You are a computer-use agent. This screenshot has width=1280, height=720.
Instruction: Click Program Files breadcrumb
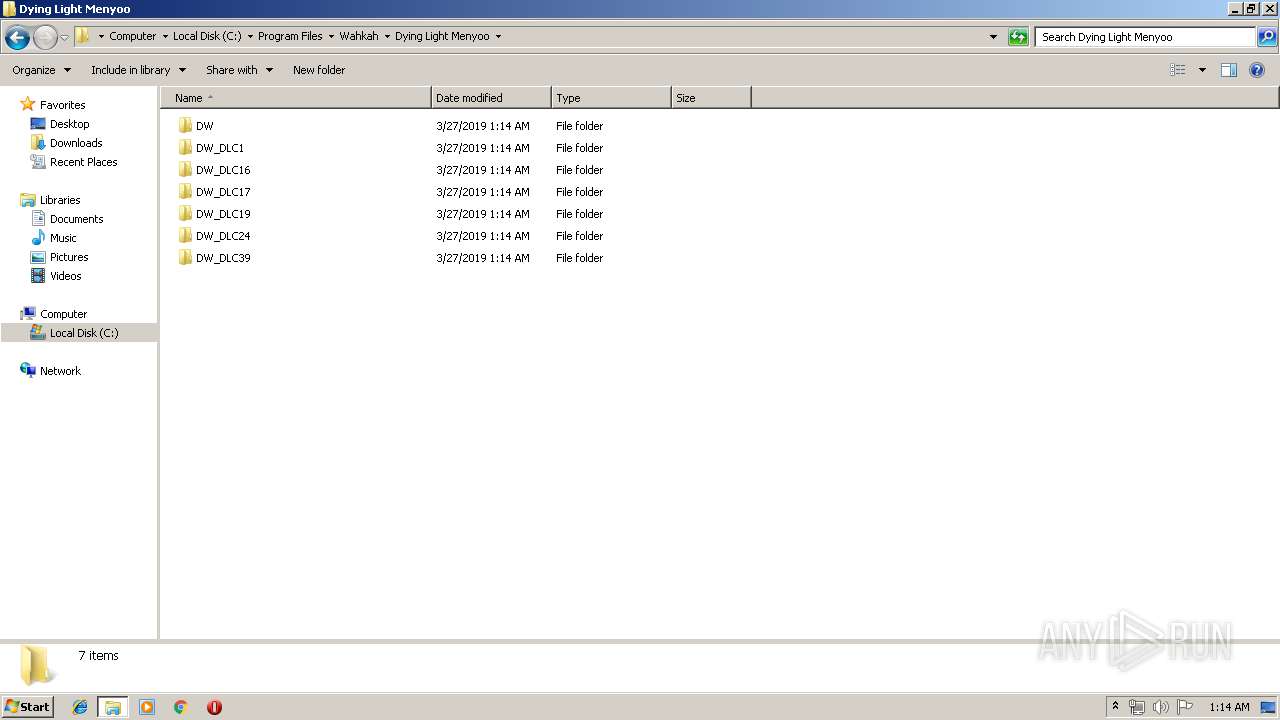click(x=290, y=36)
